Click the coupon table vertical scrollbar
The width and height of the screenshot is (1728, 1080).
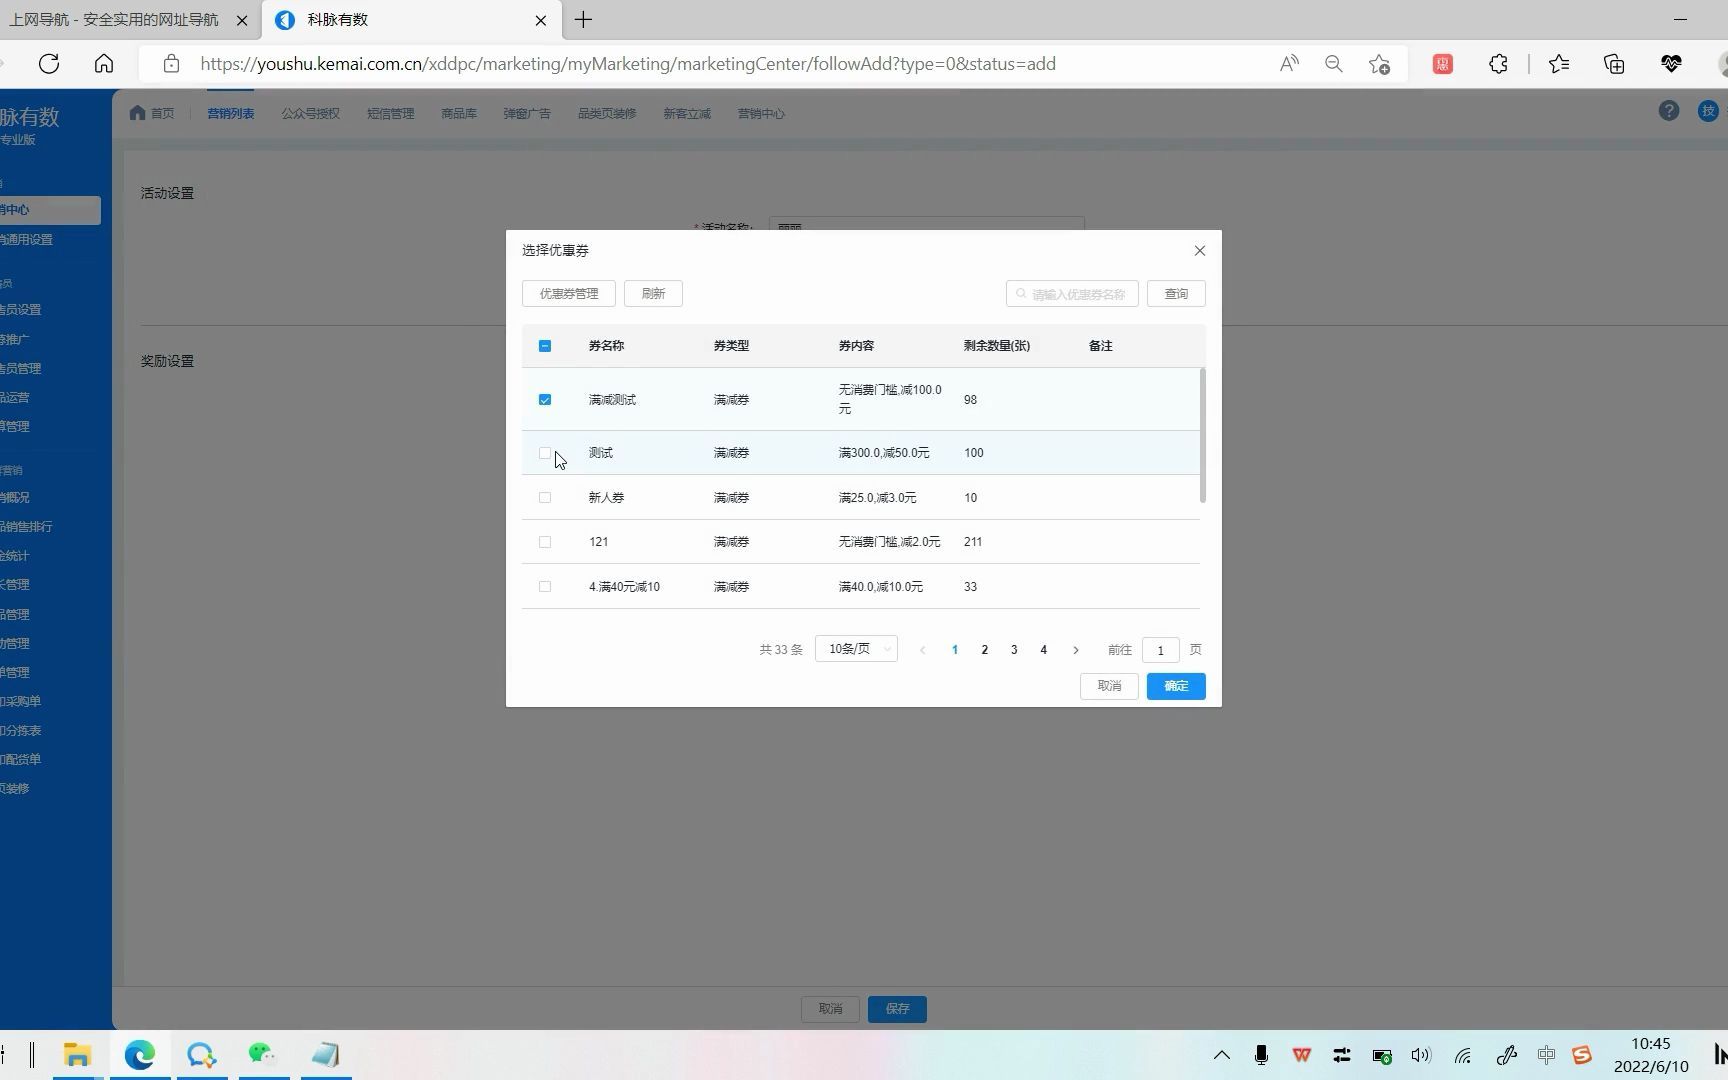click(x=1203, y=436)
